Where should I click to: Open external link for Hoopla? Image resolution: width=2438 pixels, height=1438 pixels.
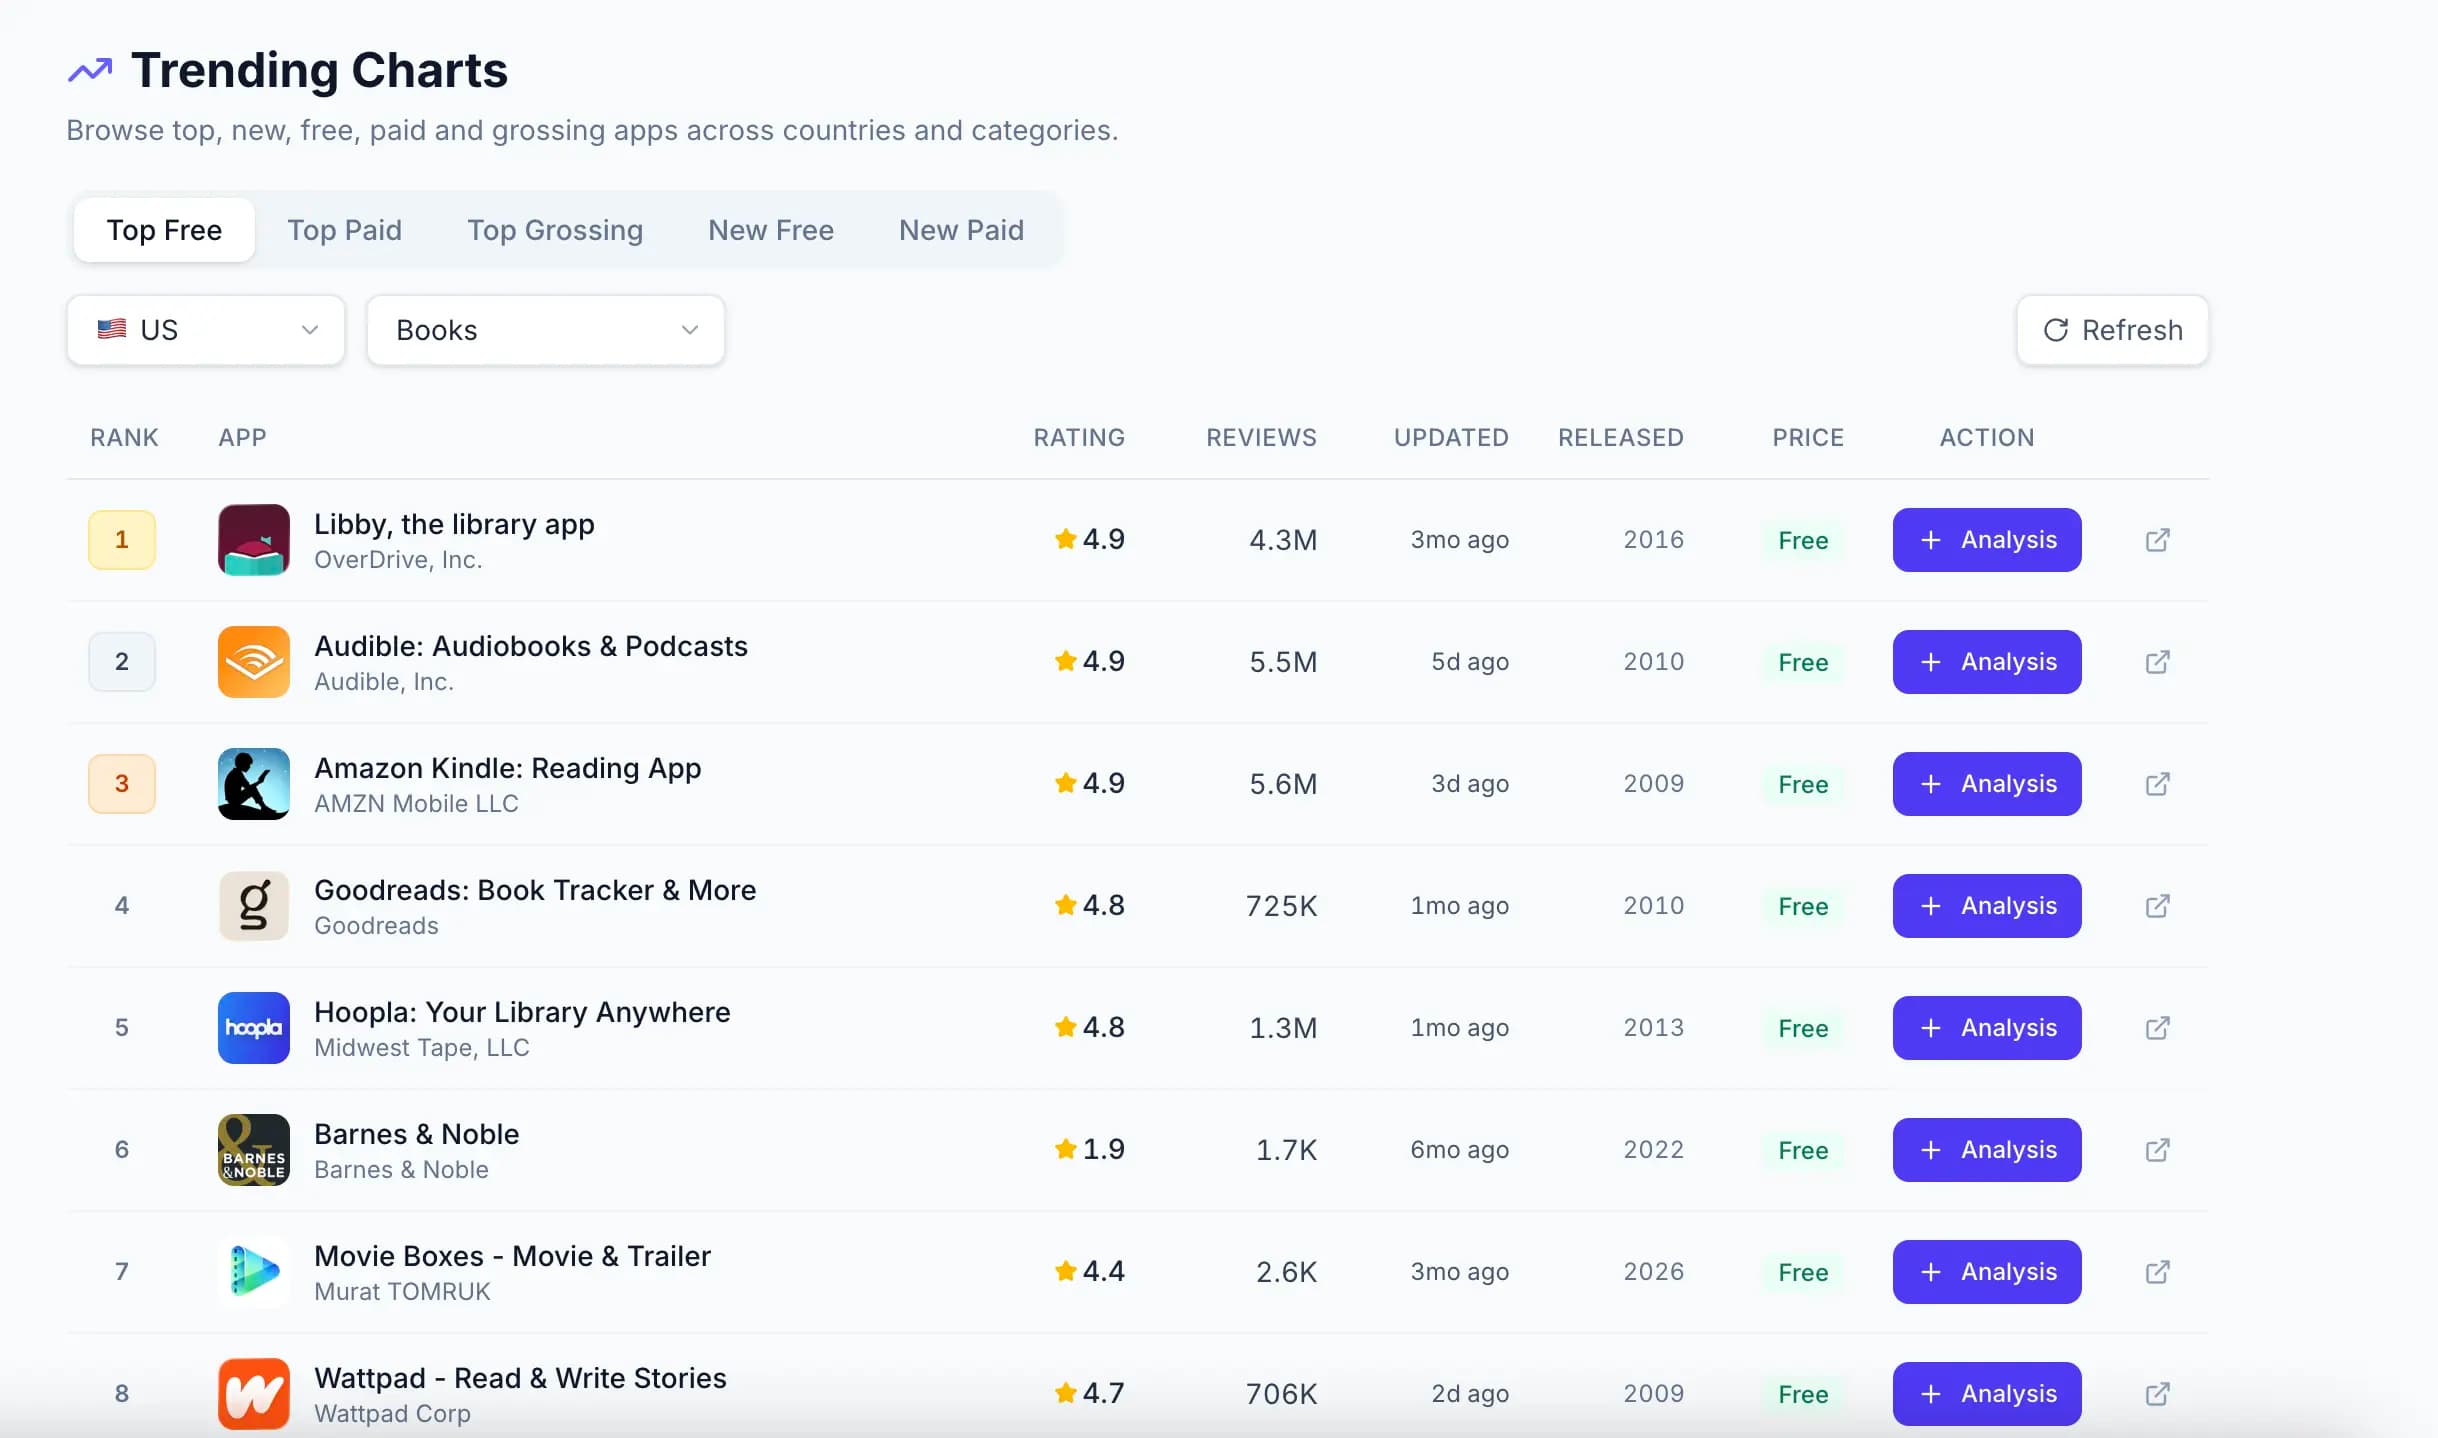[x=2158, y=1028]
